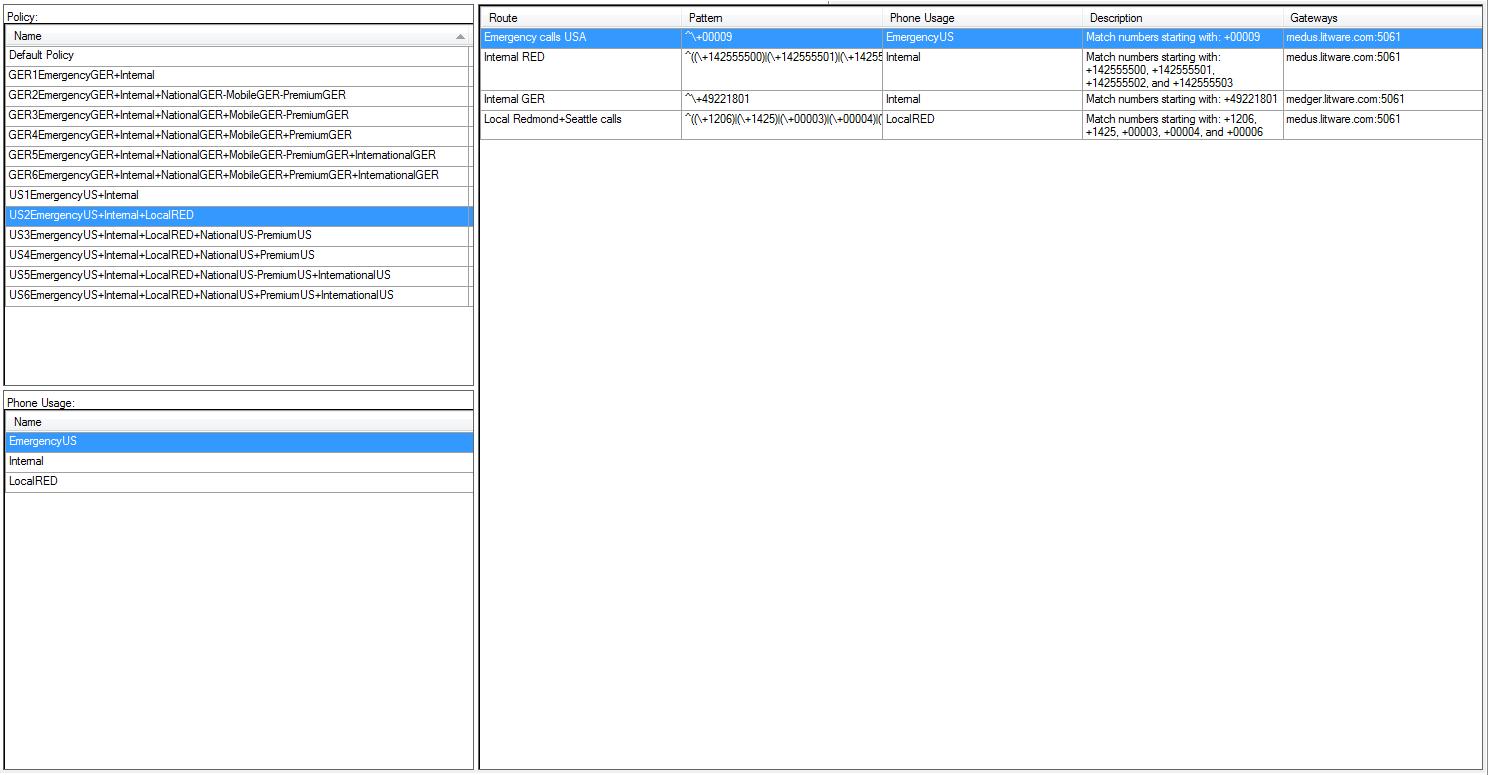This screenshot has height=775, width=1490.
Task: Sort routes by Description column header
Action: [1183, 18]
